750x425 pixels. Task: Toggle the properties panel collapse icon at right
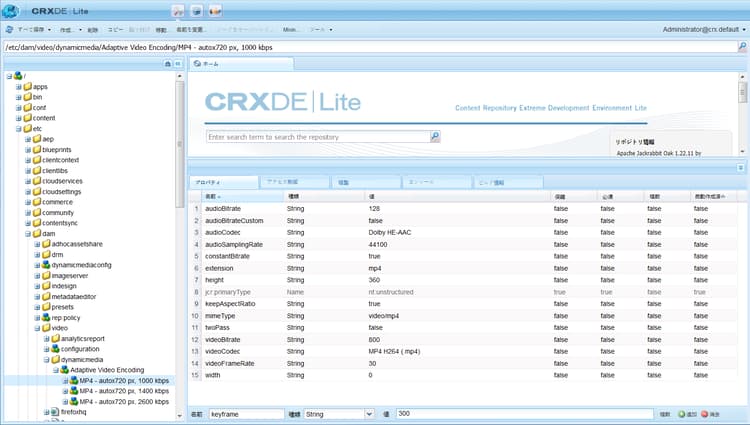pos(740,167)
